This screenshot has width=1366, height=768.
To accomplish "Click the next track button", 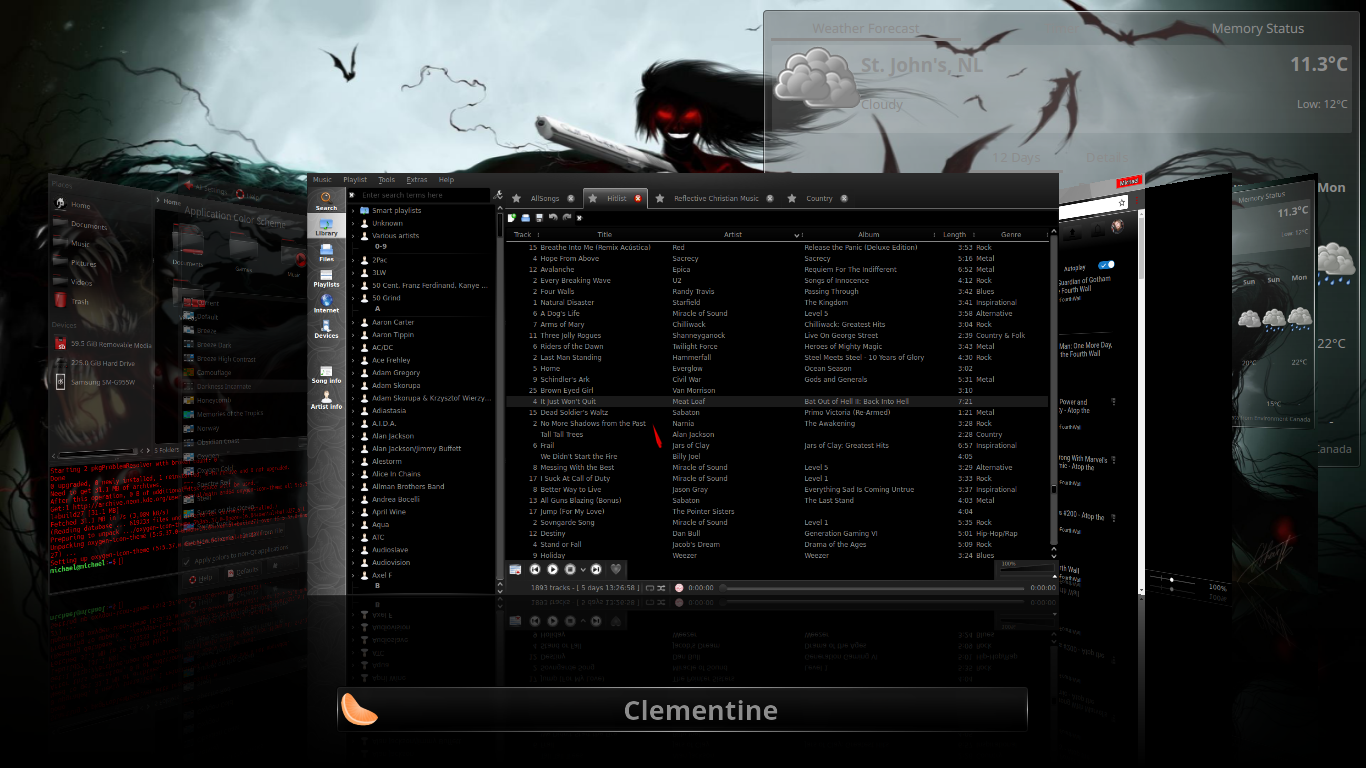I will pyautogui.click(x=596, y=569).
